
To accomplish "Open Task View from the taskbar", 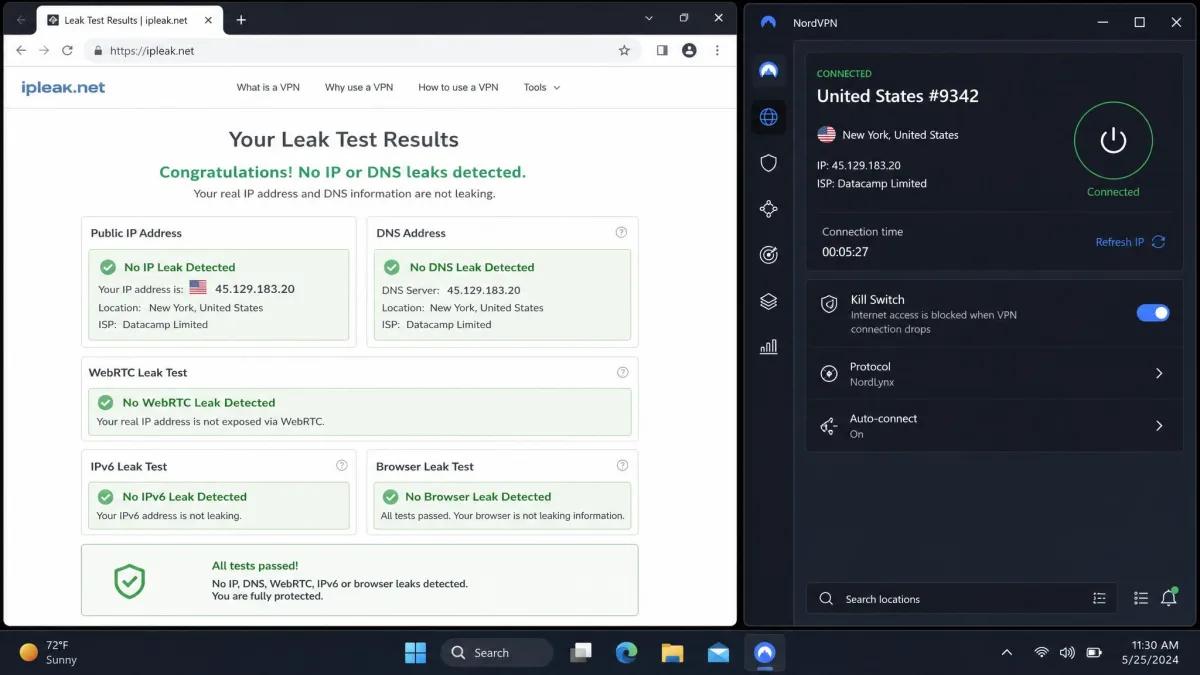I will point(581,653).
